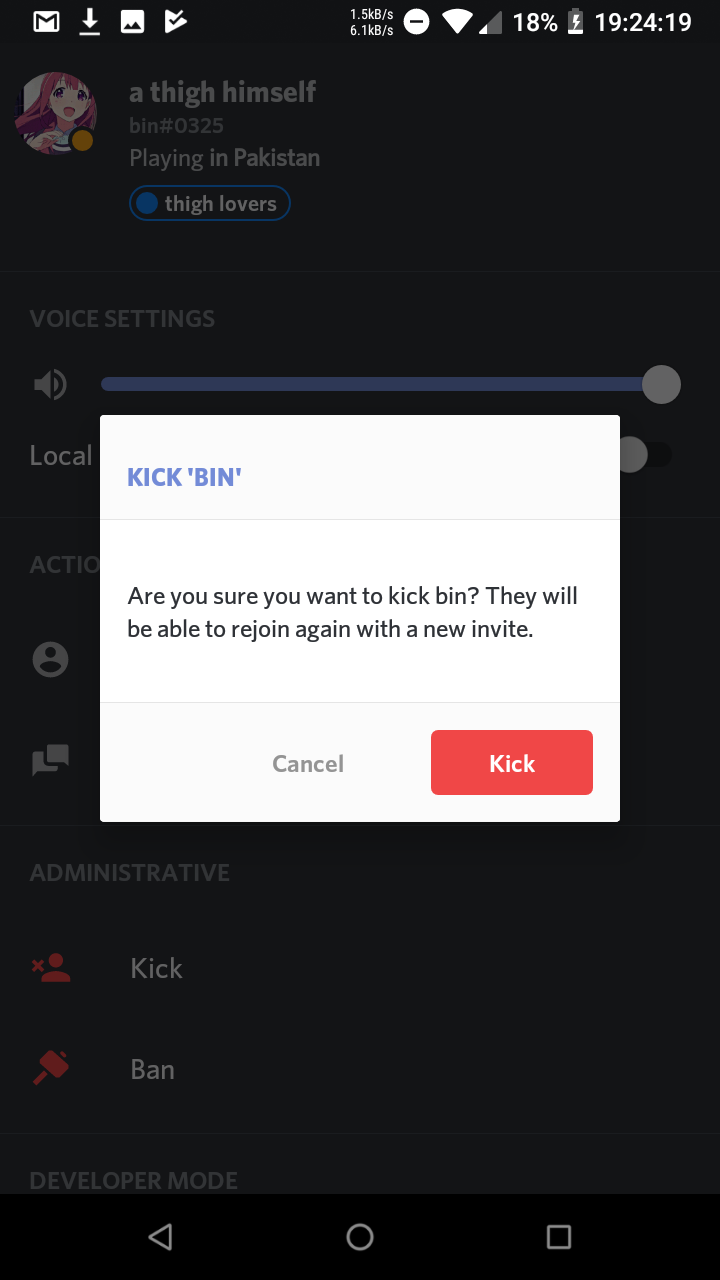720x1280 pixels.
Task: Tap the download notification icon
Action: 90,22
